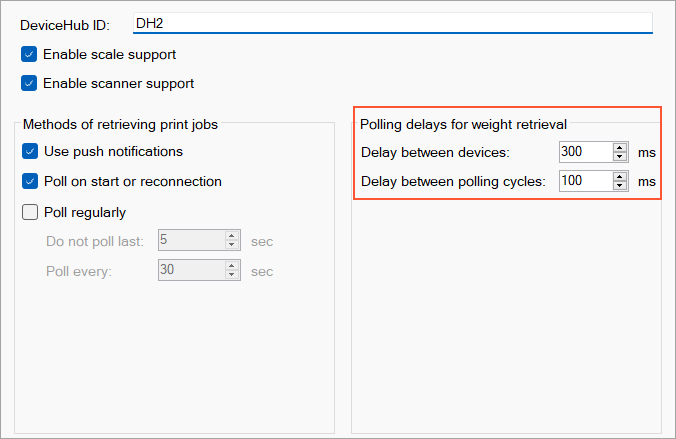Viewport: 676px width, 439px height.
Task: Decrease Delay between polling cycles value
Action: click(x=620, y=185)
